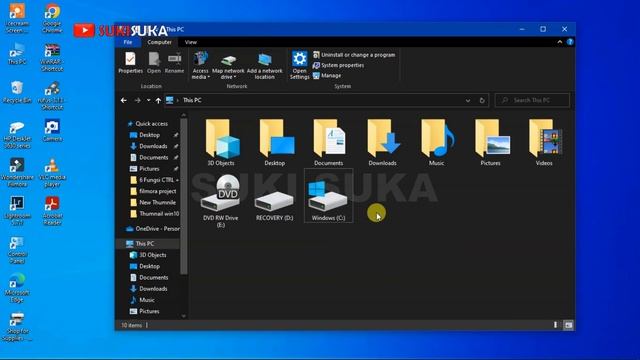Click the Refresh button in address bar
The image size is (640, 360).
pos(482,100)
